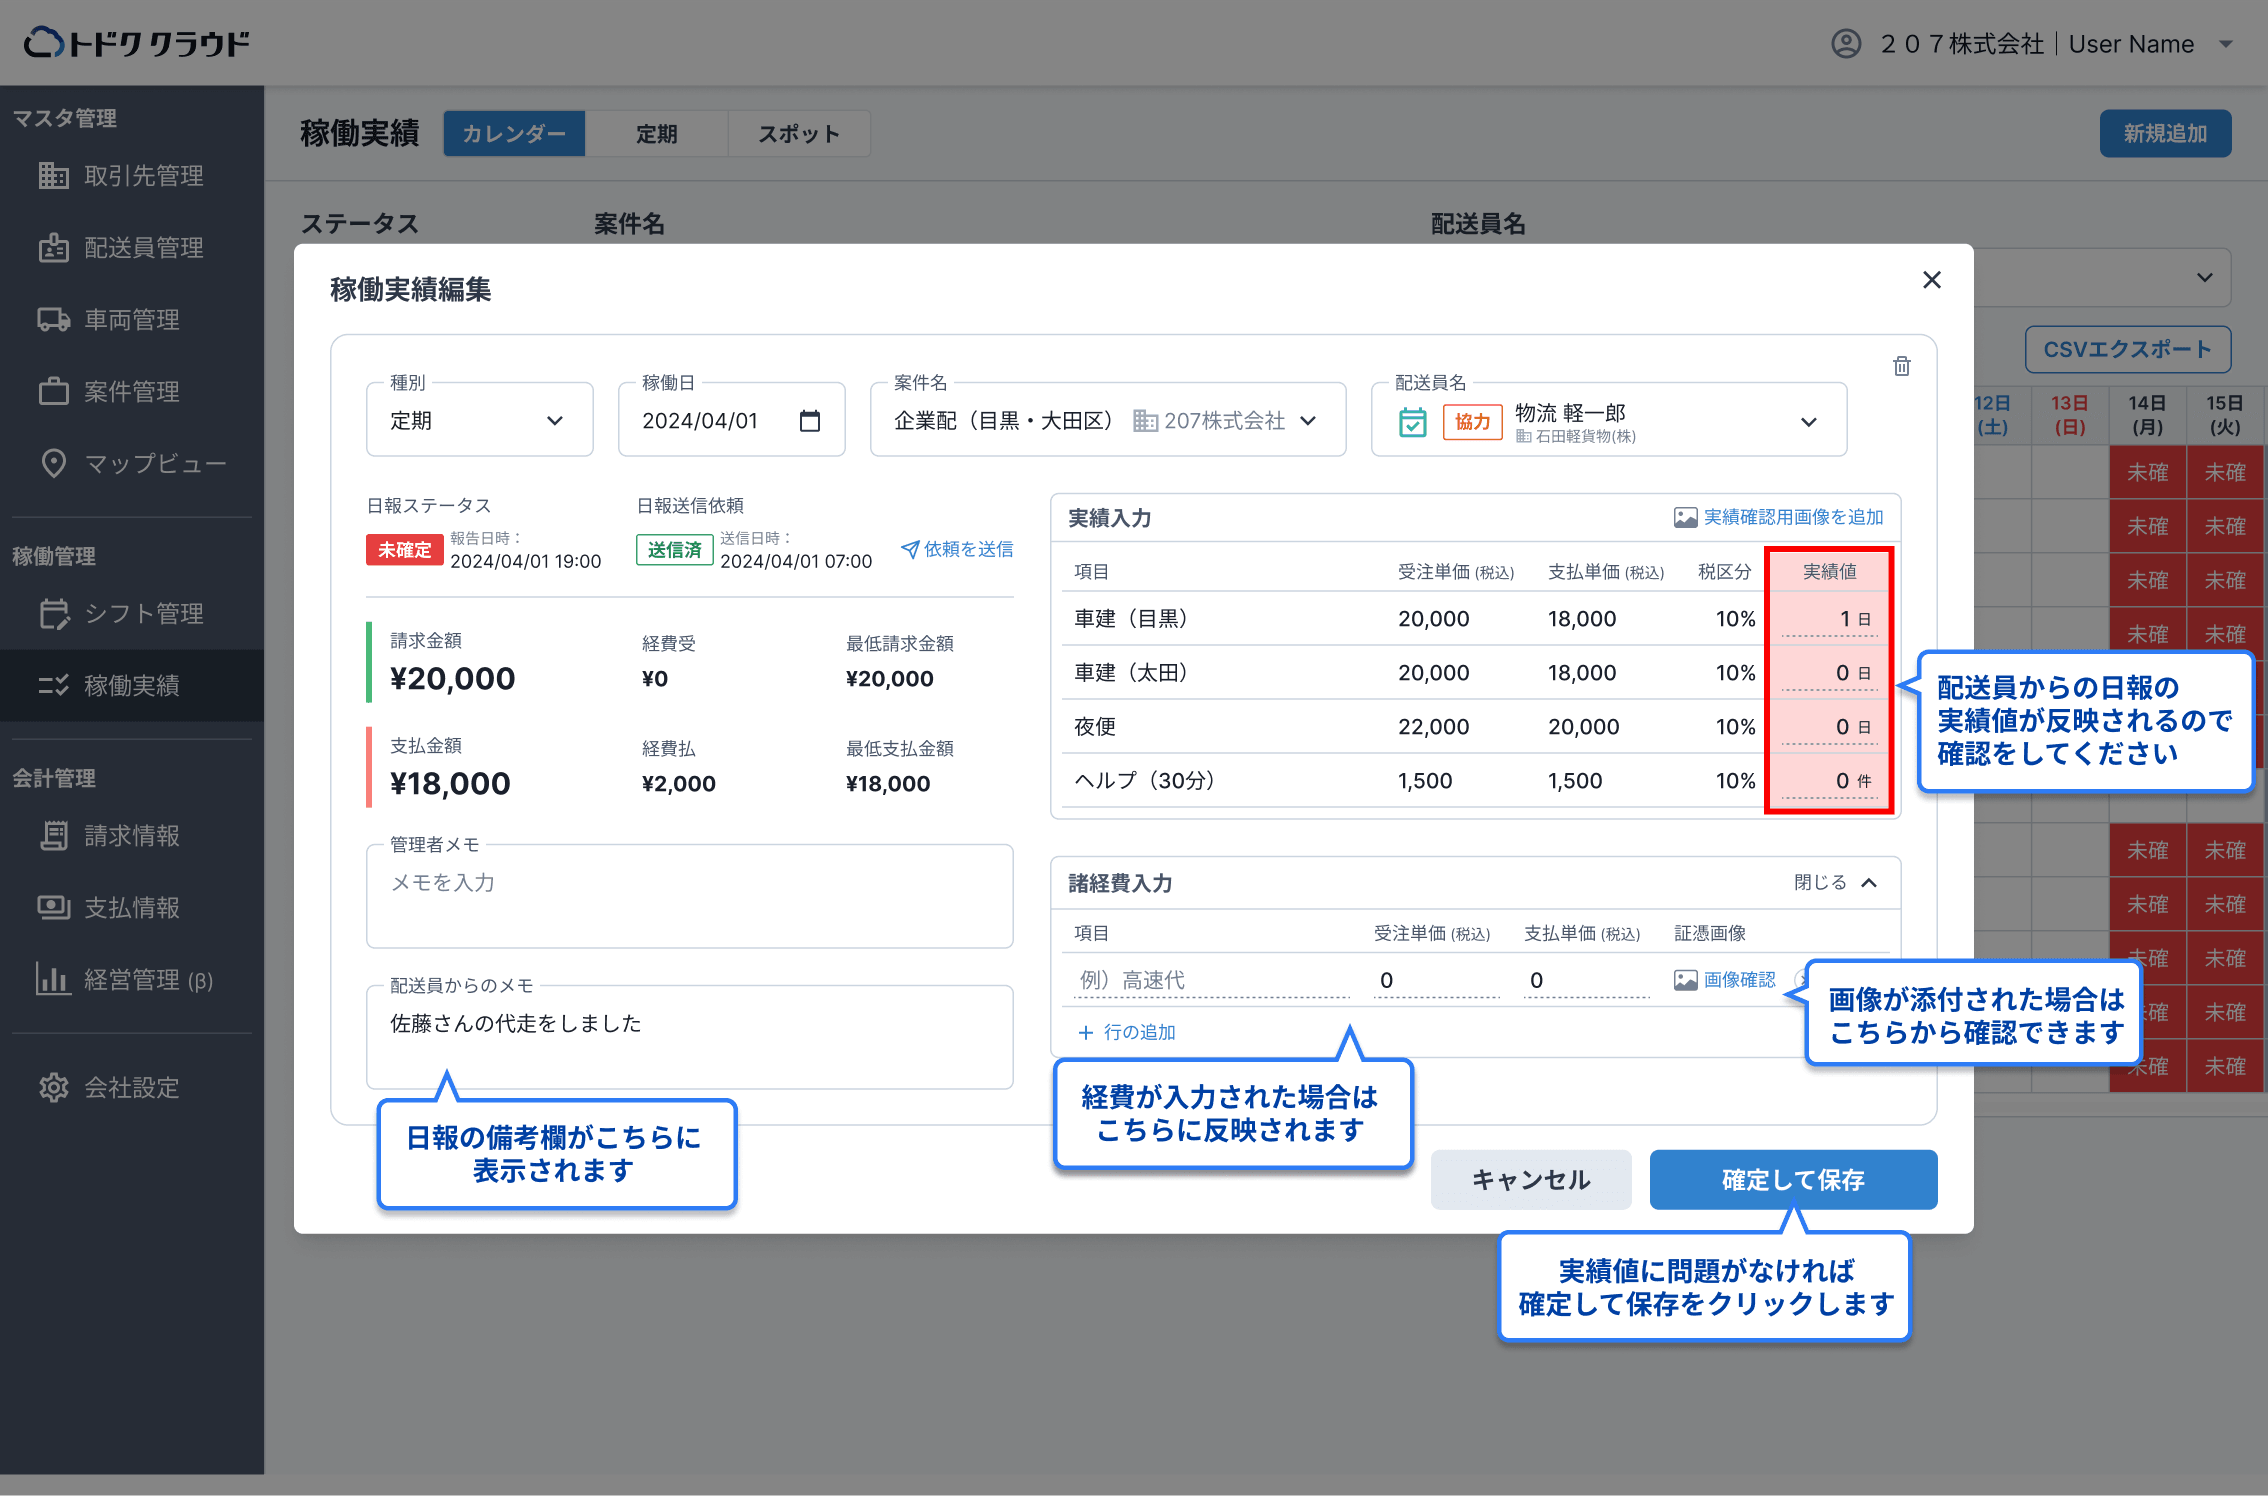Edit 実績値 for ヘルプ（30分）
The image size is (2268, 1496).
point(1829,781)
